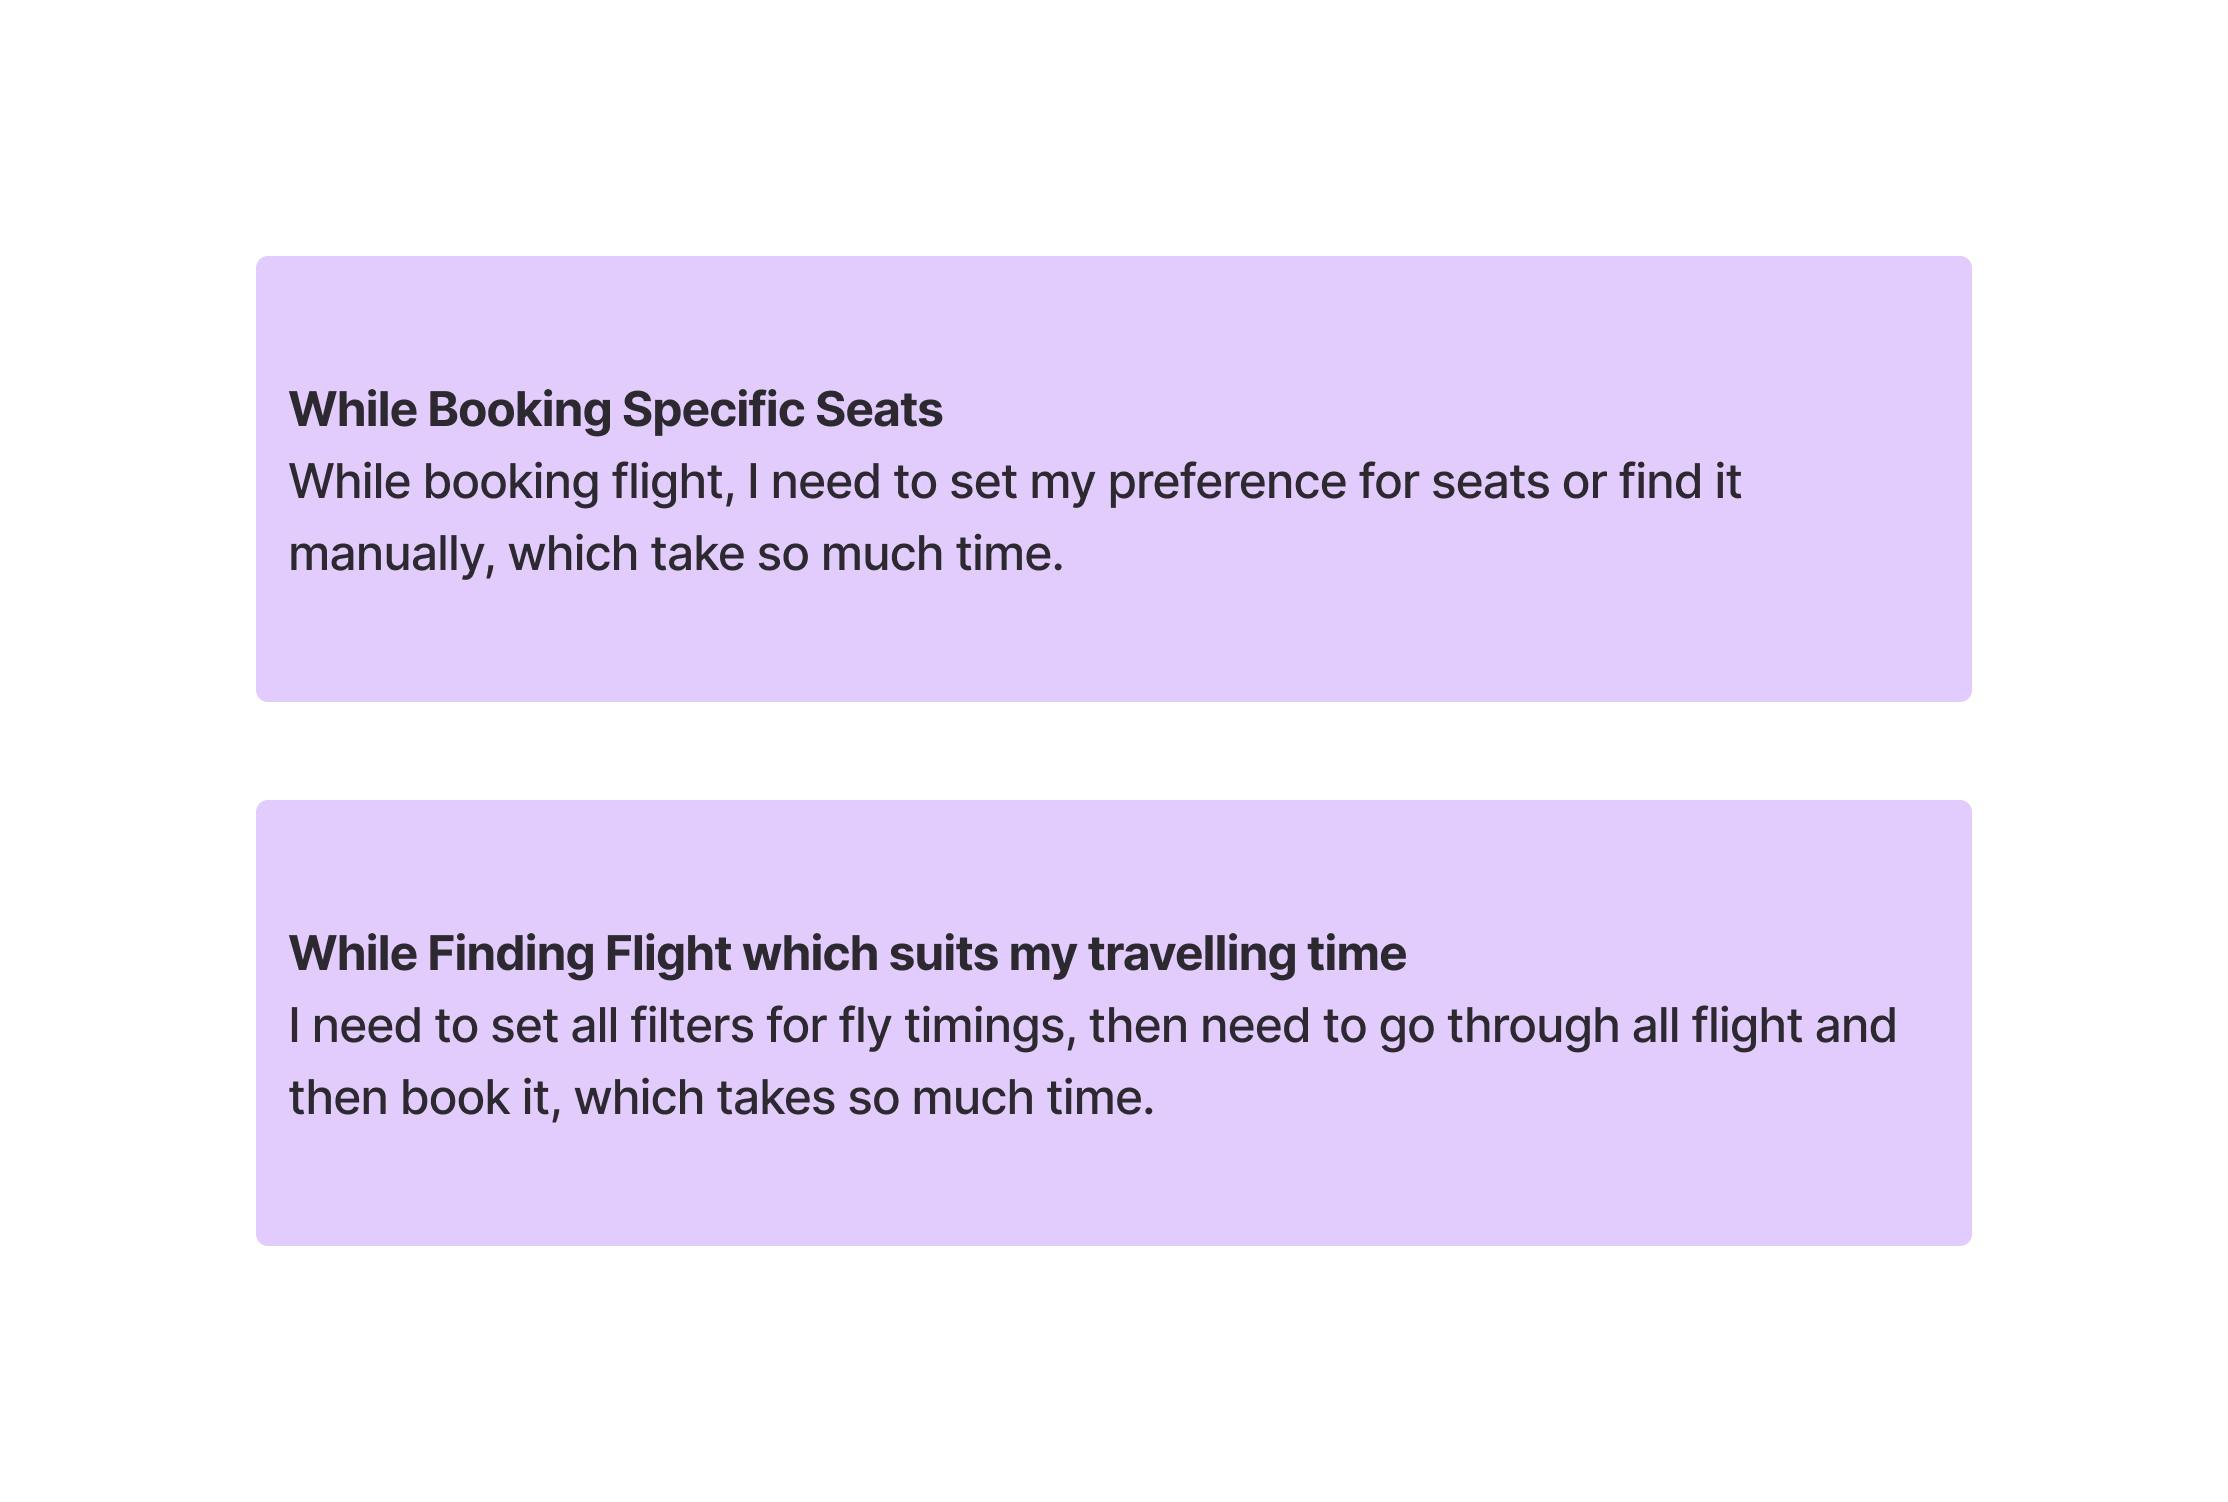Click the word "through" in second card
Screen dimensions: 2228x1502
[1532, 1027]
